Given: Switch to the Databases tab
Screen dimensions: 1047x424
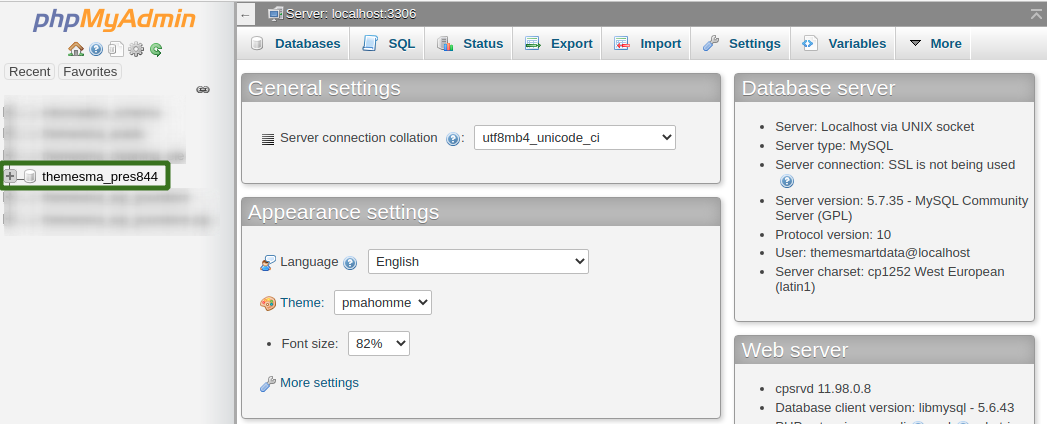Looking at the screenshot, I should pyautogui.click(x=295, y=43).
